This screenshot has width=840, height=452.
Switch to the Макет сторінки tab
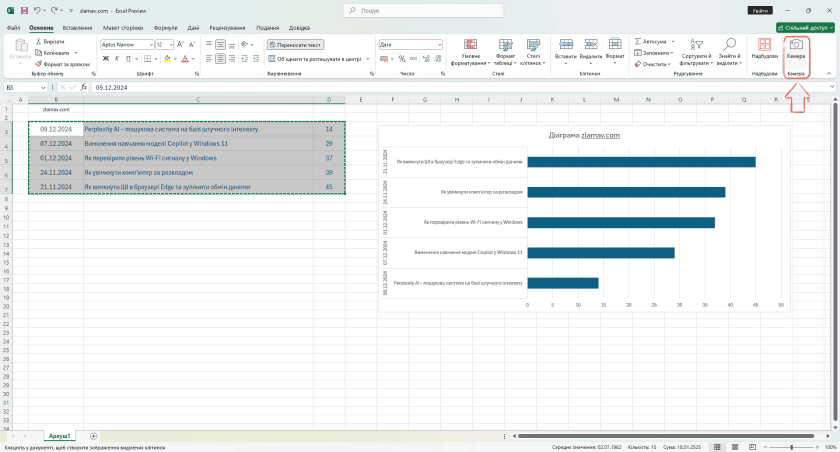pyautogui.click(x=123, y=27)
